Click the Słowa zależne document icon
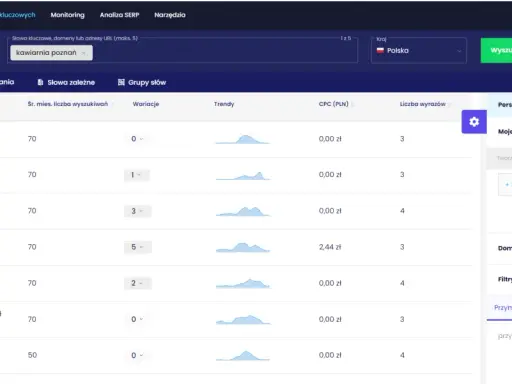The height and width of the screenshot is (384, 512). pos(40,82)
